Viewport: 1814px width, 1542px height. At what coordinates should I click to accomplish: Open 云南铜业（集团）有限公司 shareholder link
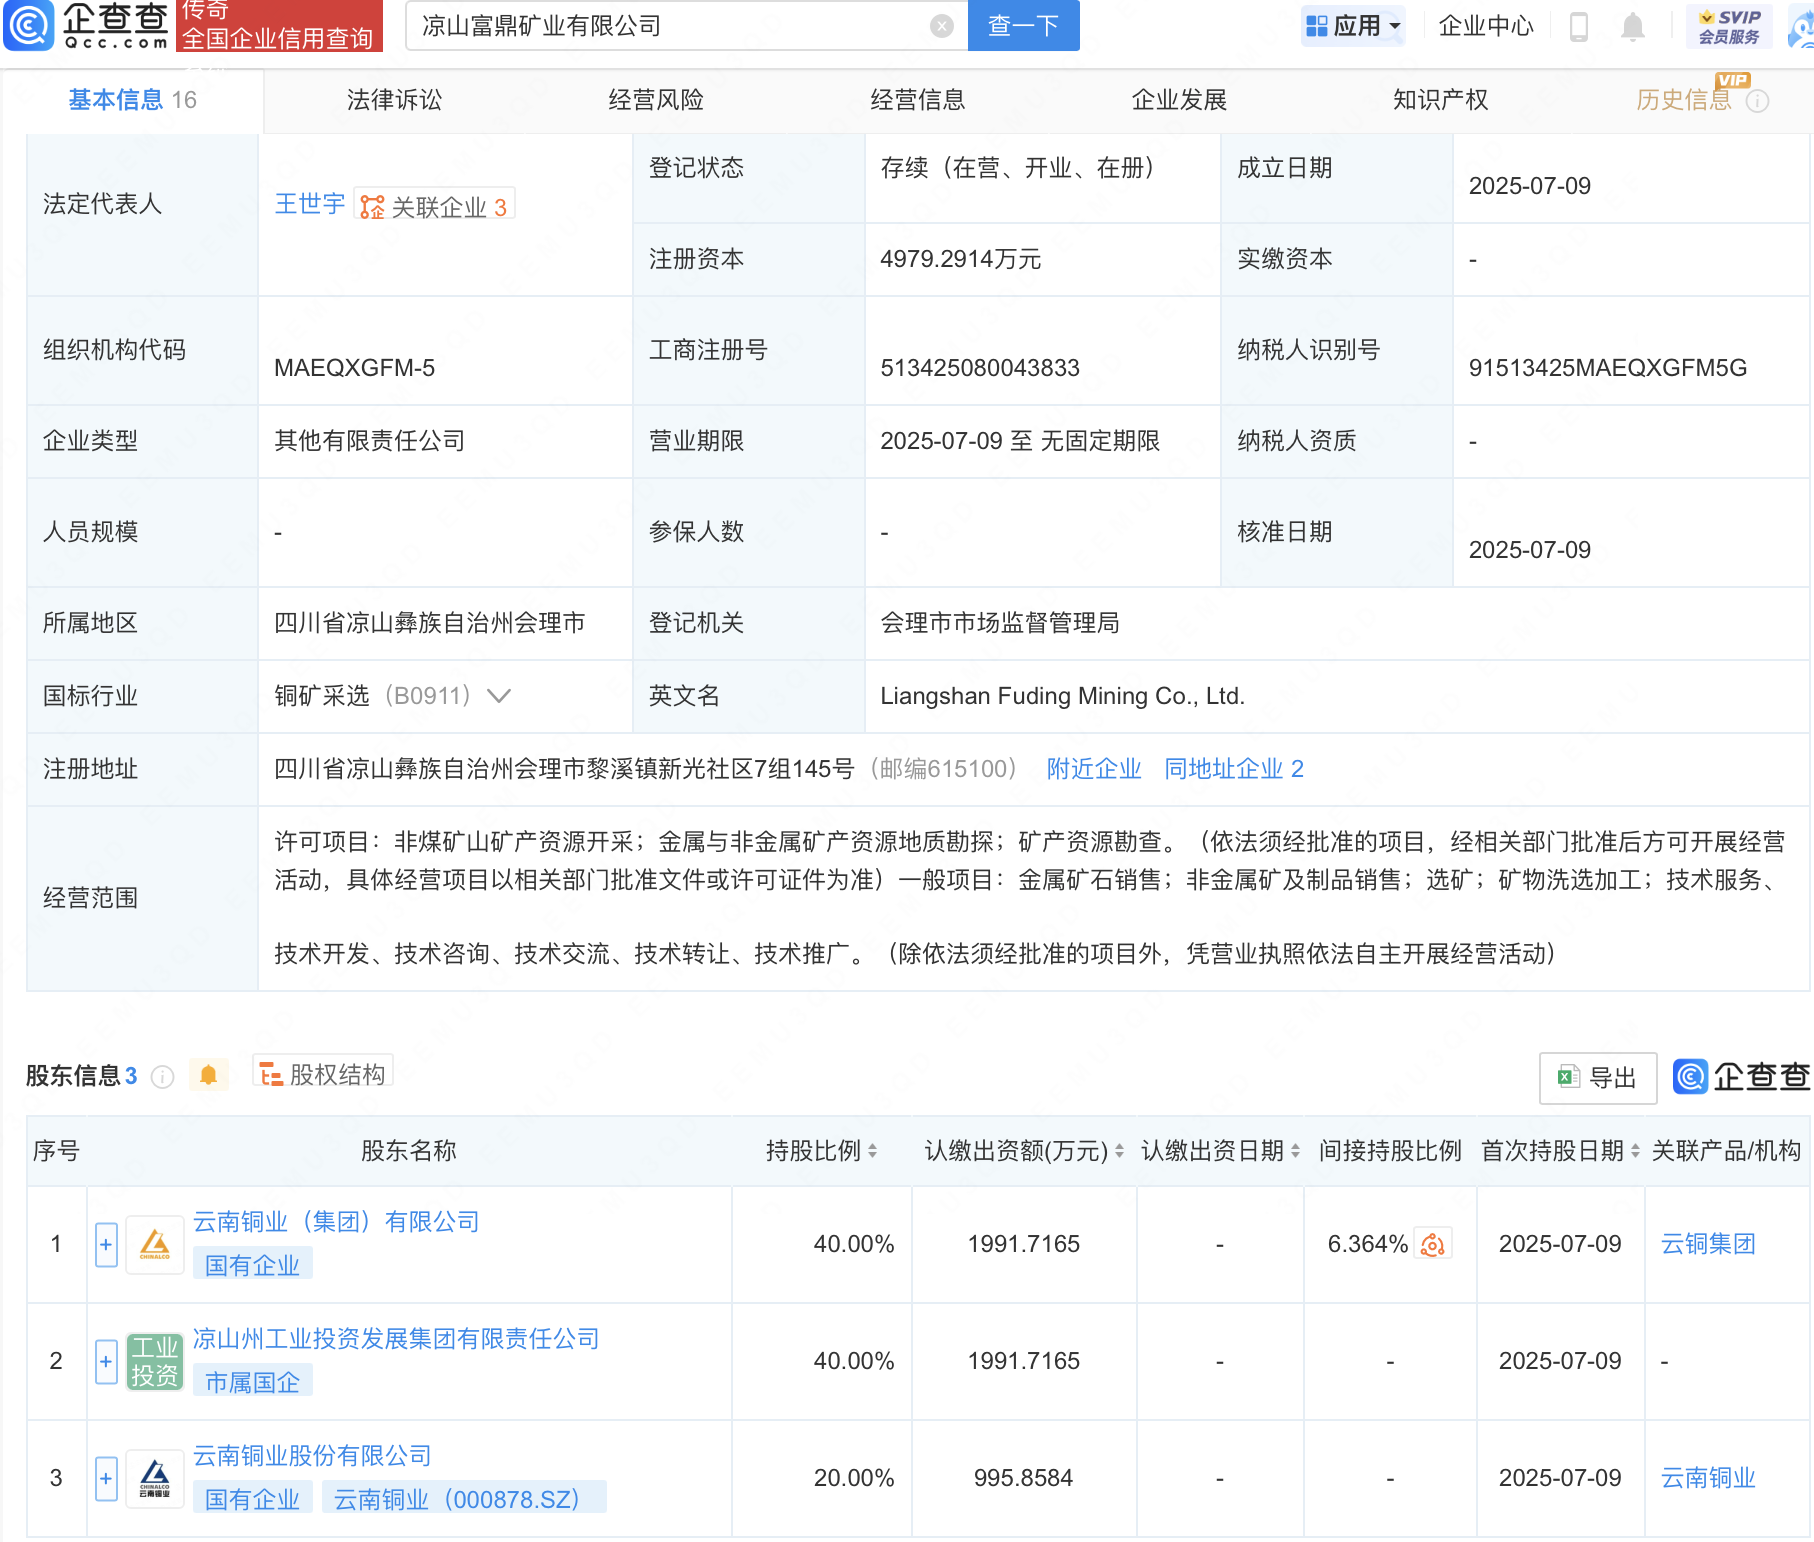[336, 1222]
